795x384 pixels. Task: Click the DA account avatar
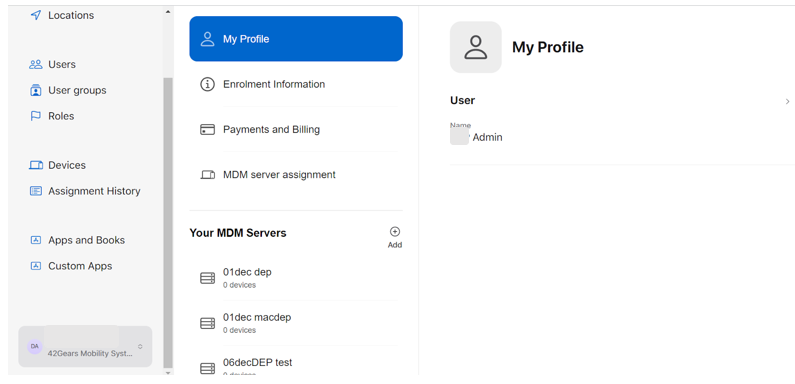(34, 346)
